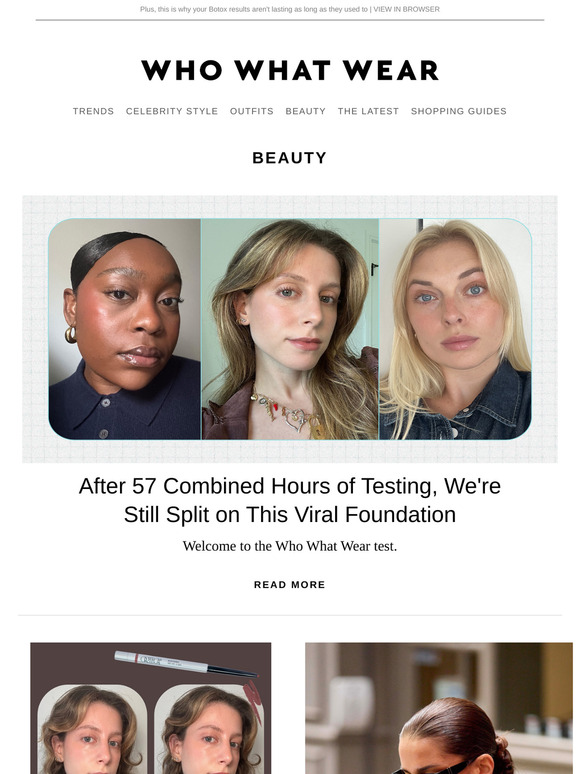Click the lip liner pencil product image
This screenshot has width=580, height=774.
coord(186,663)
